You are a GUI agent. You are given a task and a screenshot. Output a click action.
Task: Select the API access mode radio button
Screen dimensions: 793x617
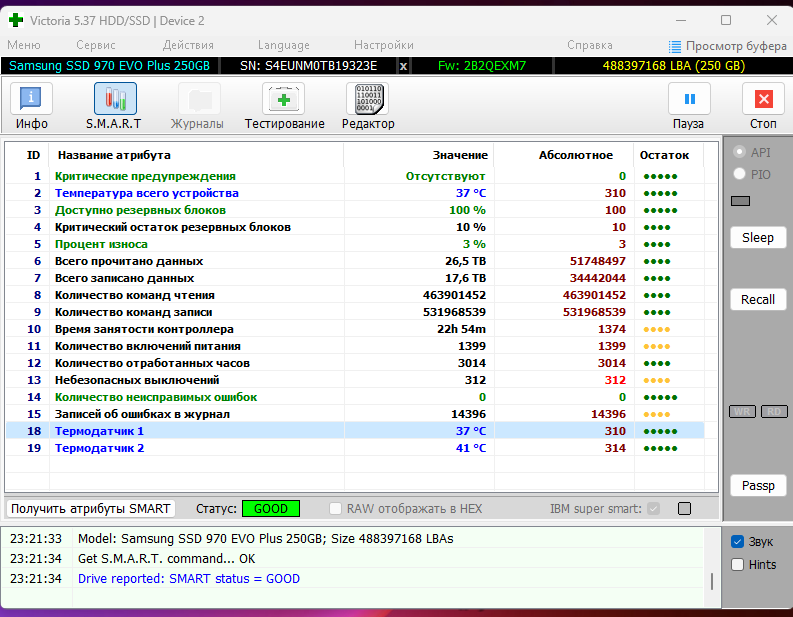pos(739,152)
